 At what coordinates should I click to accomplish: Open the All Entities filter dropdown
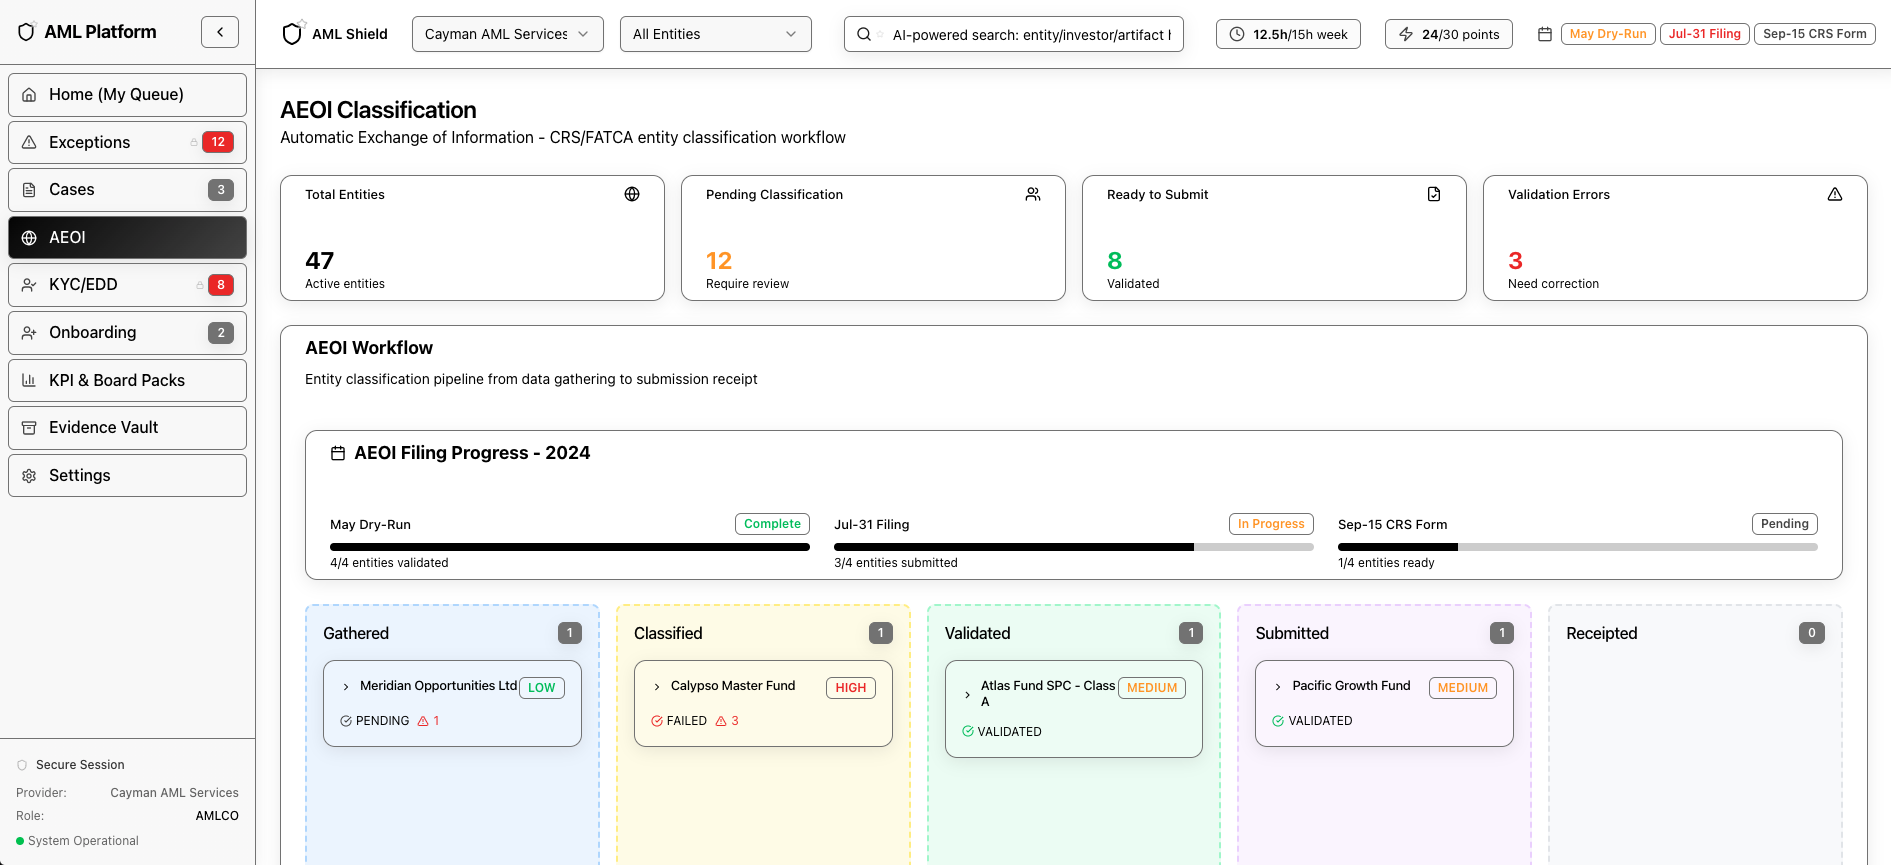715,34
